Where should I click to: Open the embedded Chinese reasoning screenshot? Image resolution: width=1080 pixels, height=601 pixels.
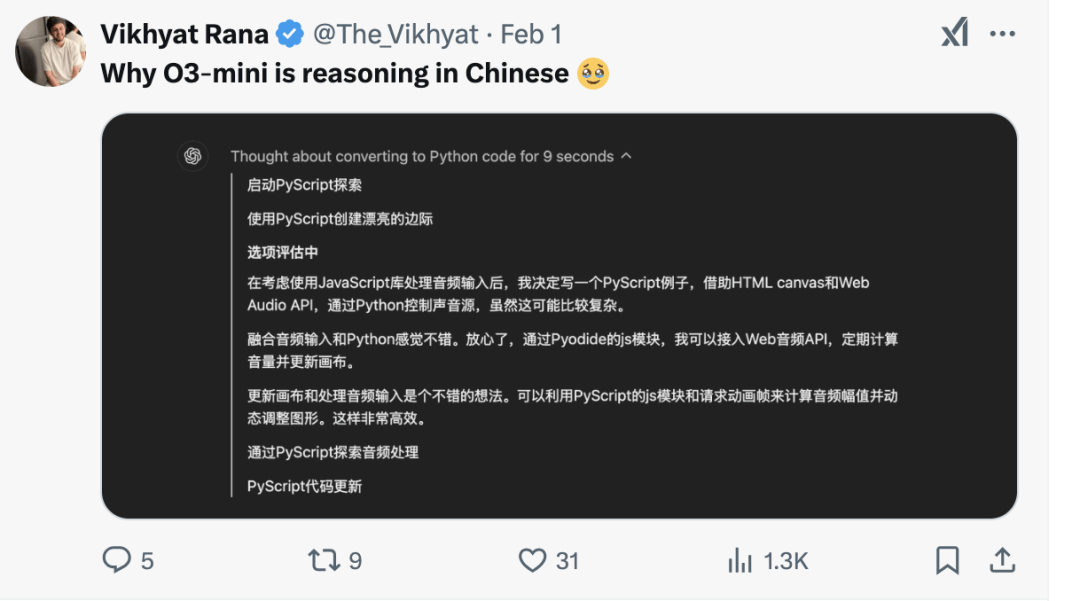click(559, 316)
